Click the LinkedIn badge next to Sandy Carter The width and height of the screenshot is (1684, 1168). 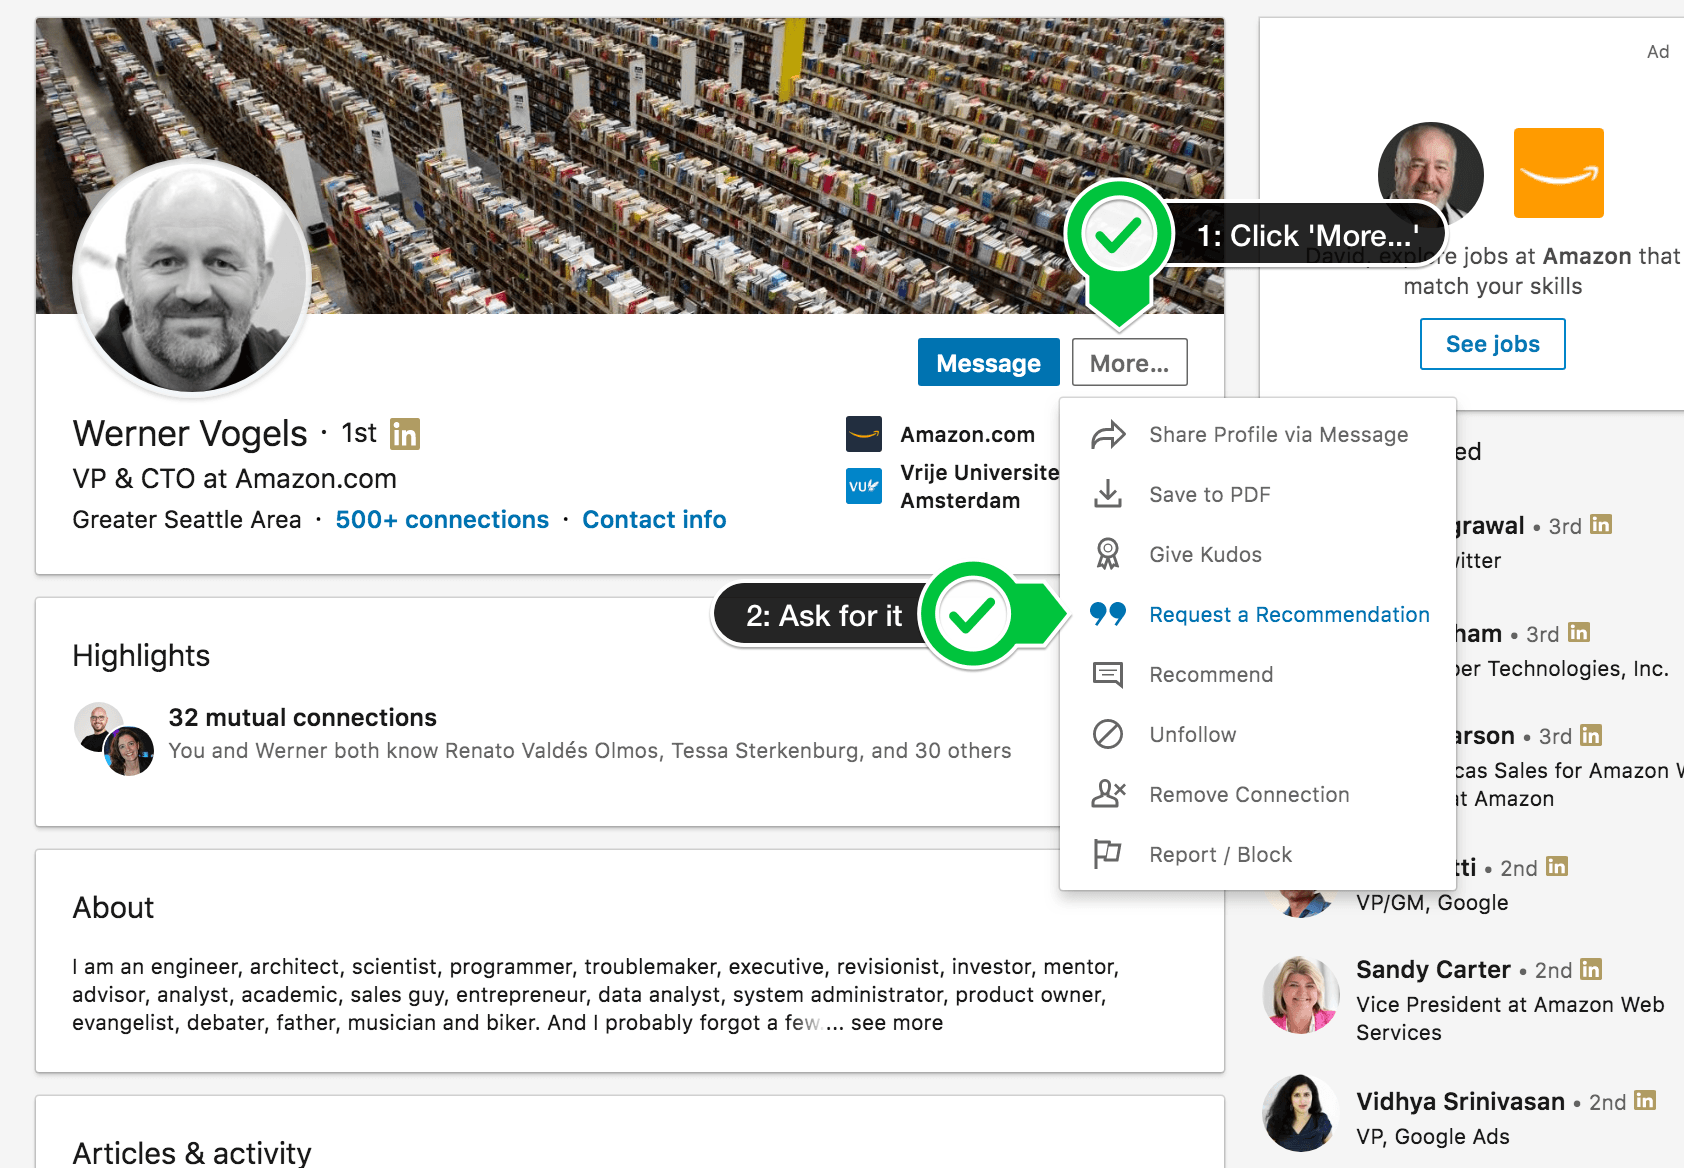click(x=1591, y=969)
